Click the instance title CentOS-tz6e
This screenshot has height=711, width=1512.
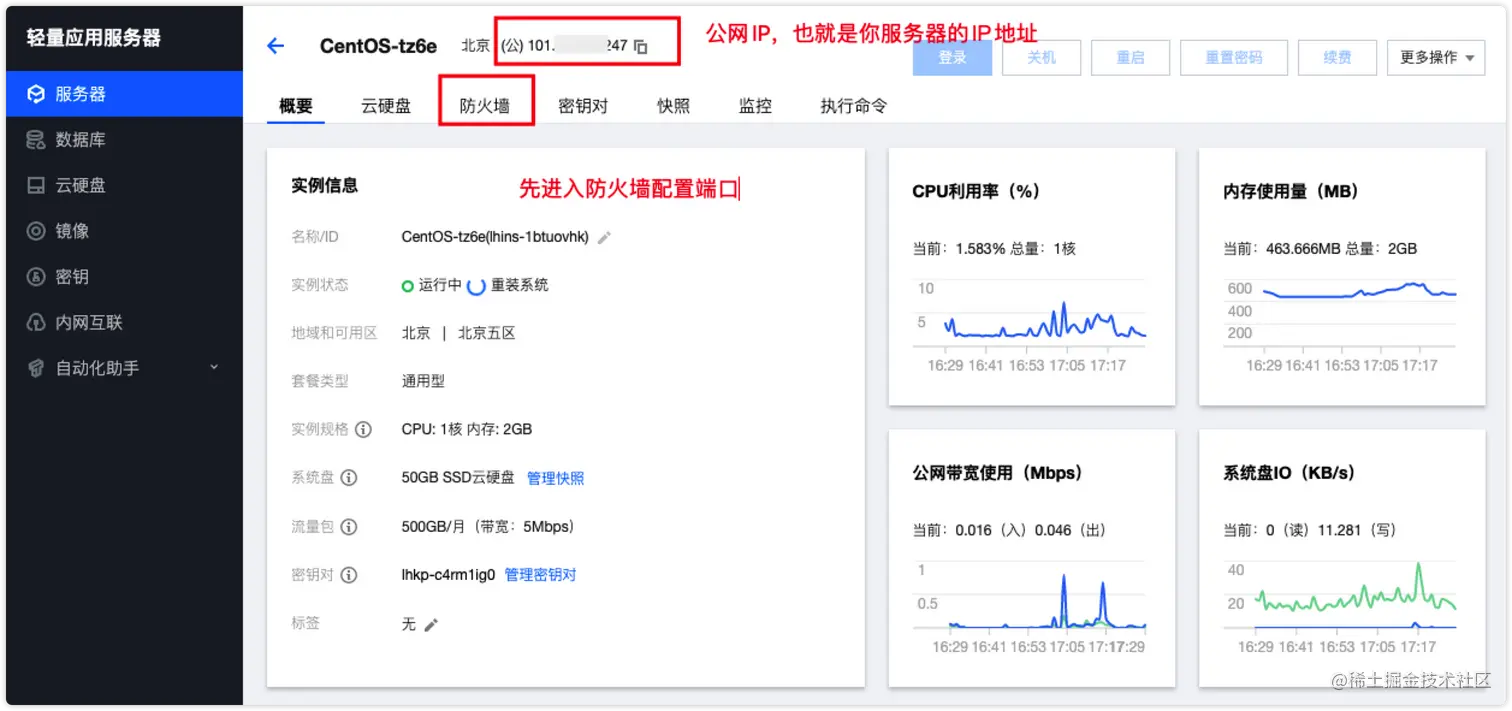pyautogui.click(x=378, y=46)
